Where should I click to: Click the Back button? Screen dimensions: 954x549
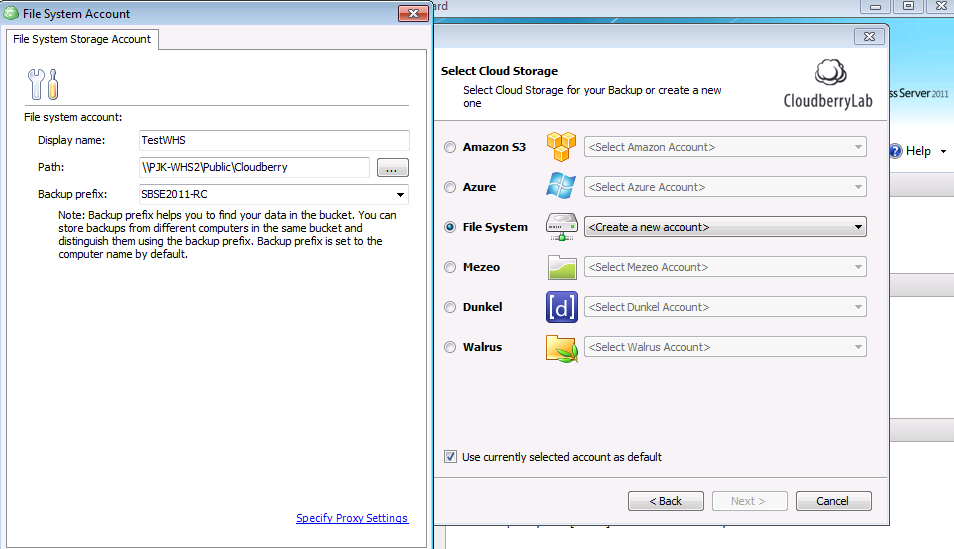pyautogui.click(x=666, y=501)
